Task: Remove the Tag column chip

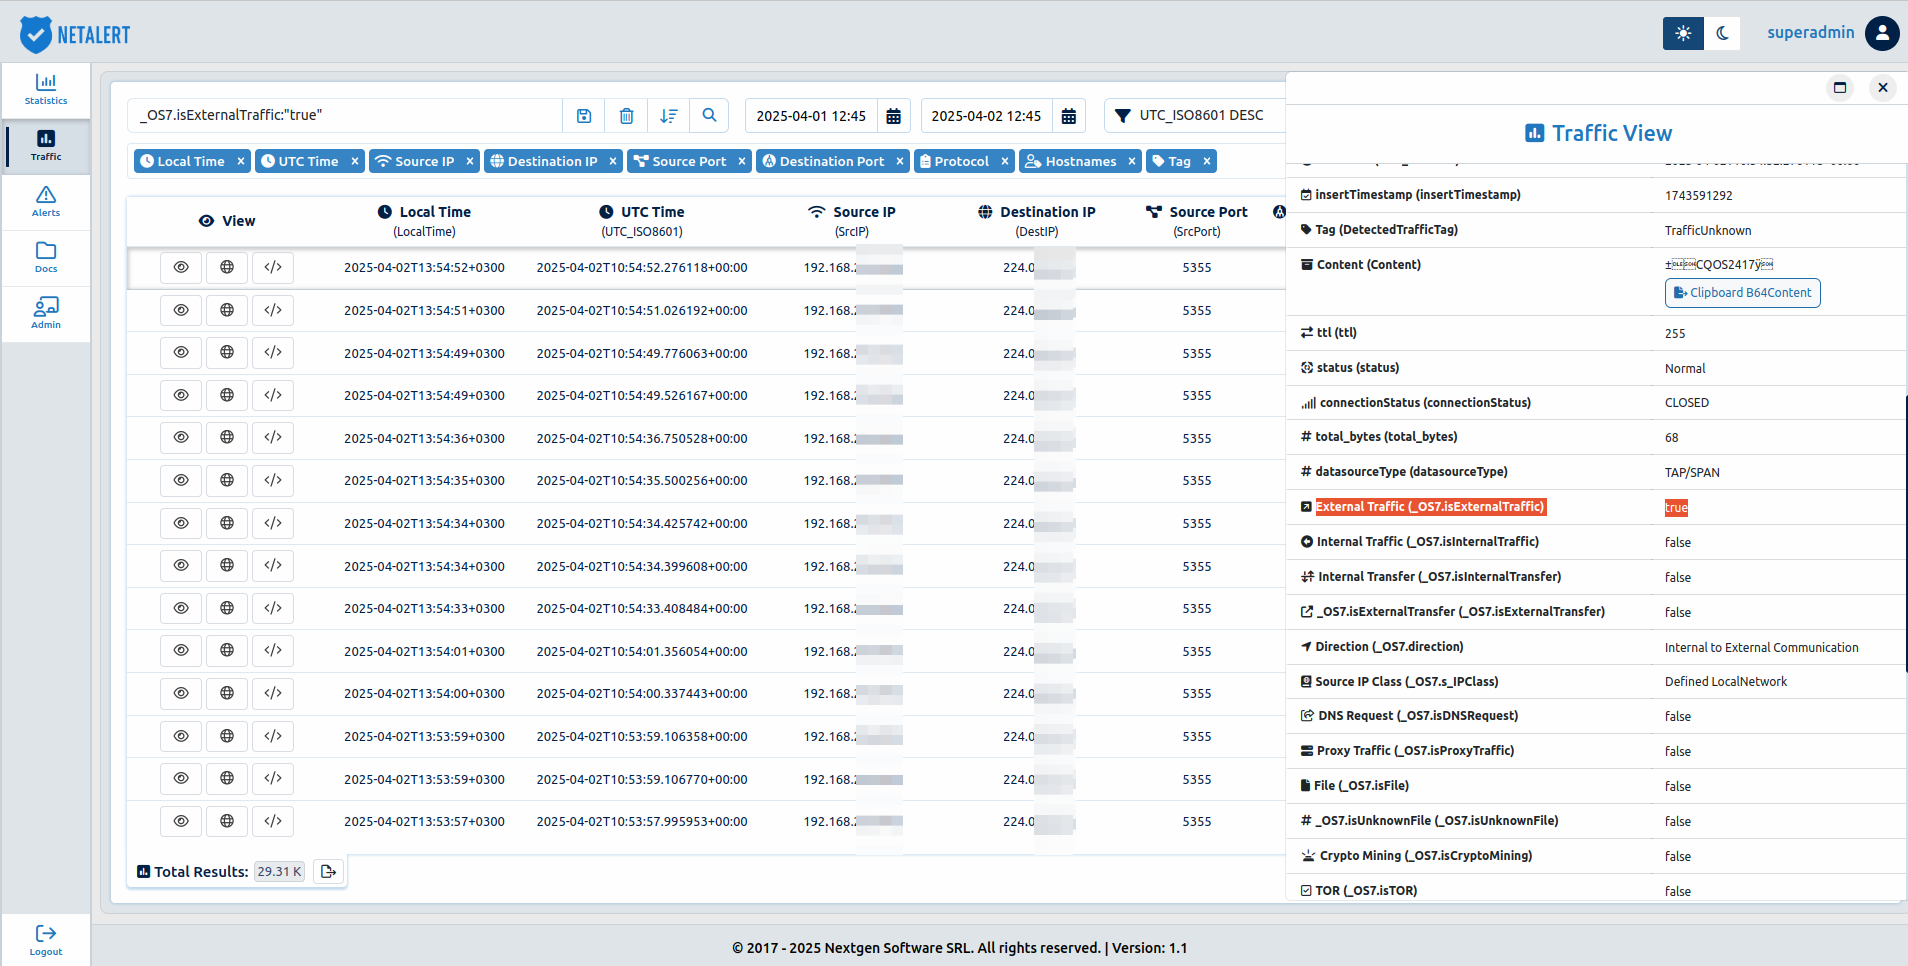Action: pos(1207,161)
